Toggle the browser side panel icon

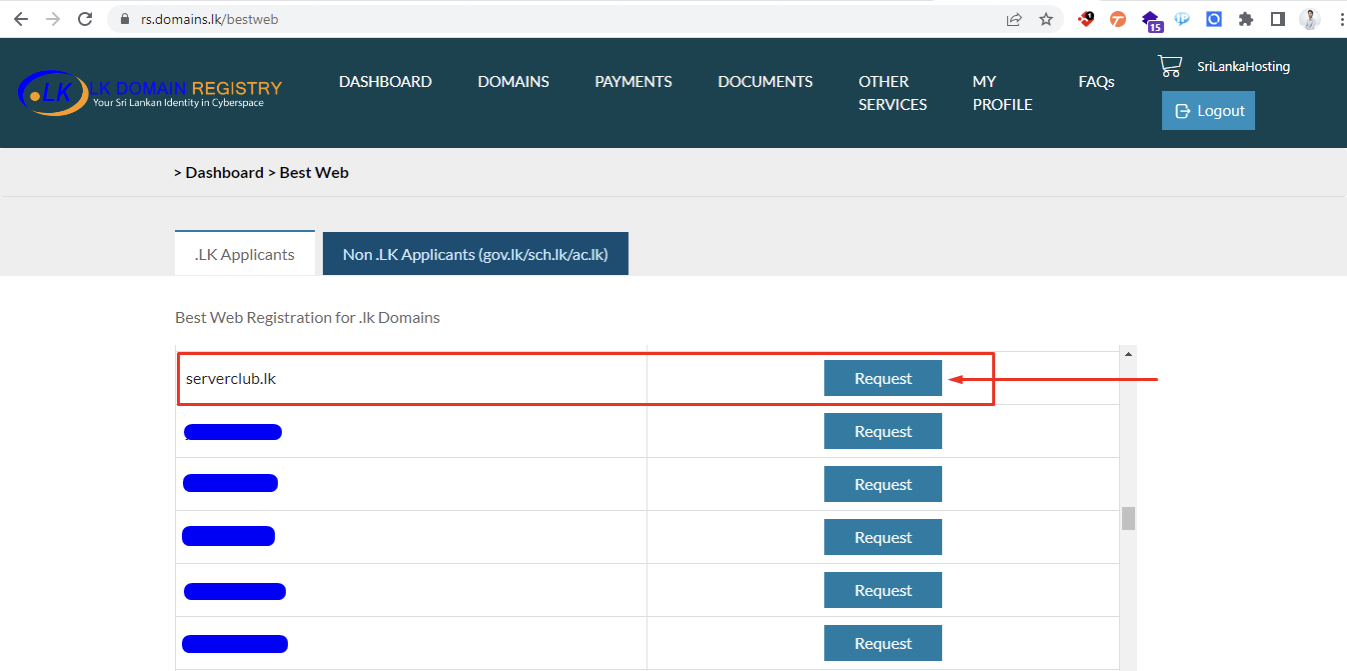point(1277,19)
